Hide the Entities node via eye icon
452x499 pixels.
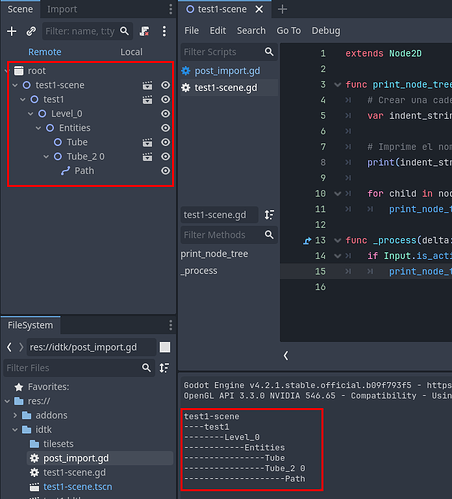coord(165,128)
